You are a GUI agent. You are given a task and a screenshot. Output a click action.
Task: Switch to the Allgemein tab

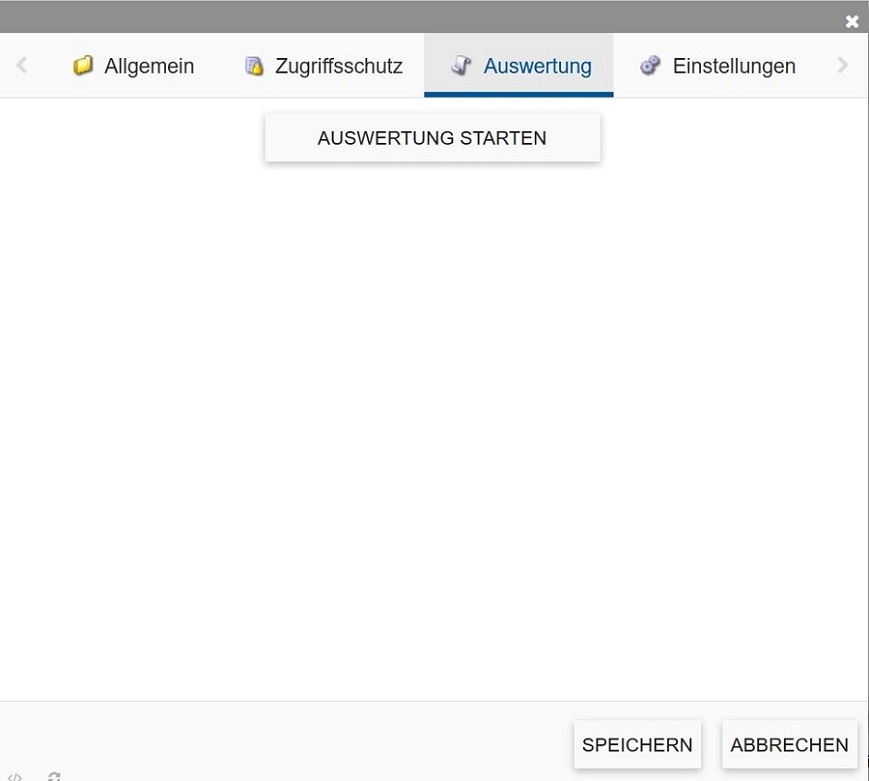pyautogui.click(x=148, y=66)
